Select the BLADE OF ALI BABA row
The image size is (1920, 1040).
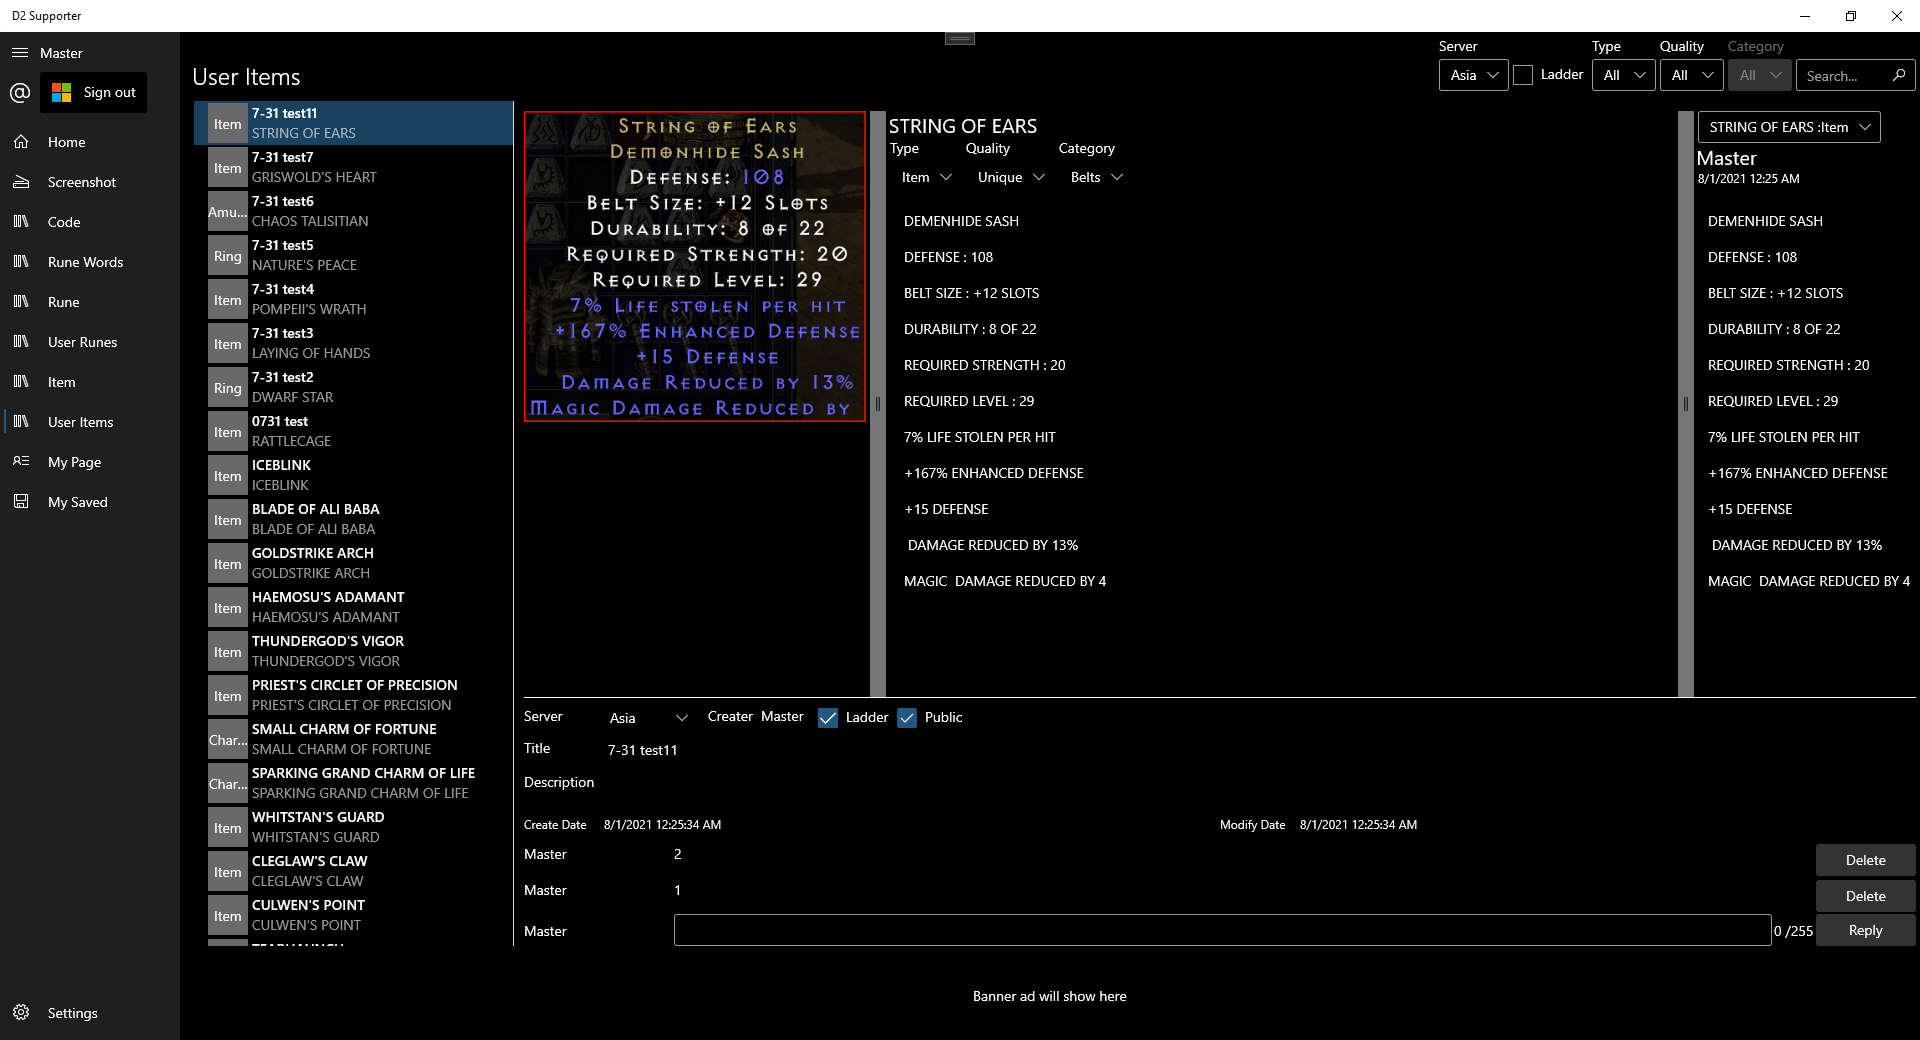(x=353, y=520)
